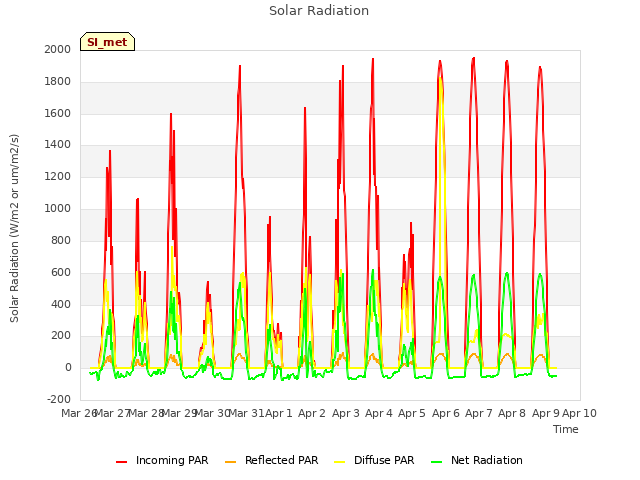Screen dimensions: 640x480
Task: Click the yellow Diffuse PAR legend swatch
Action: coord(340,462)
